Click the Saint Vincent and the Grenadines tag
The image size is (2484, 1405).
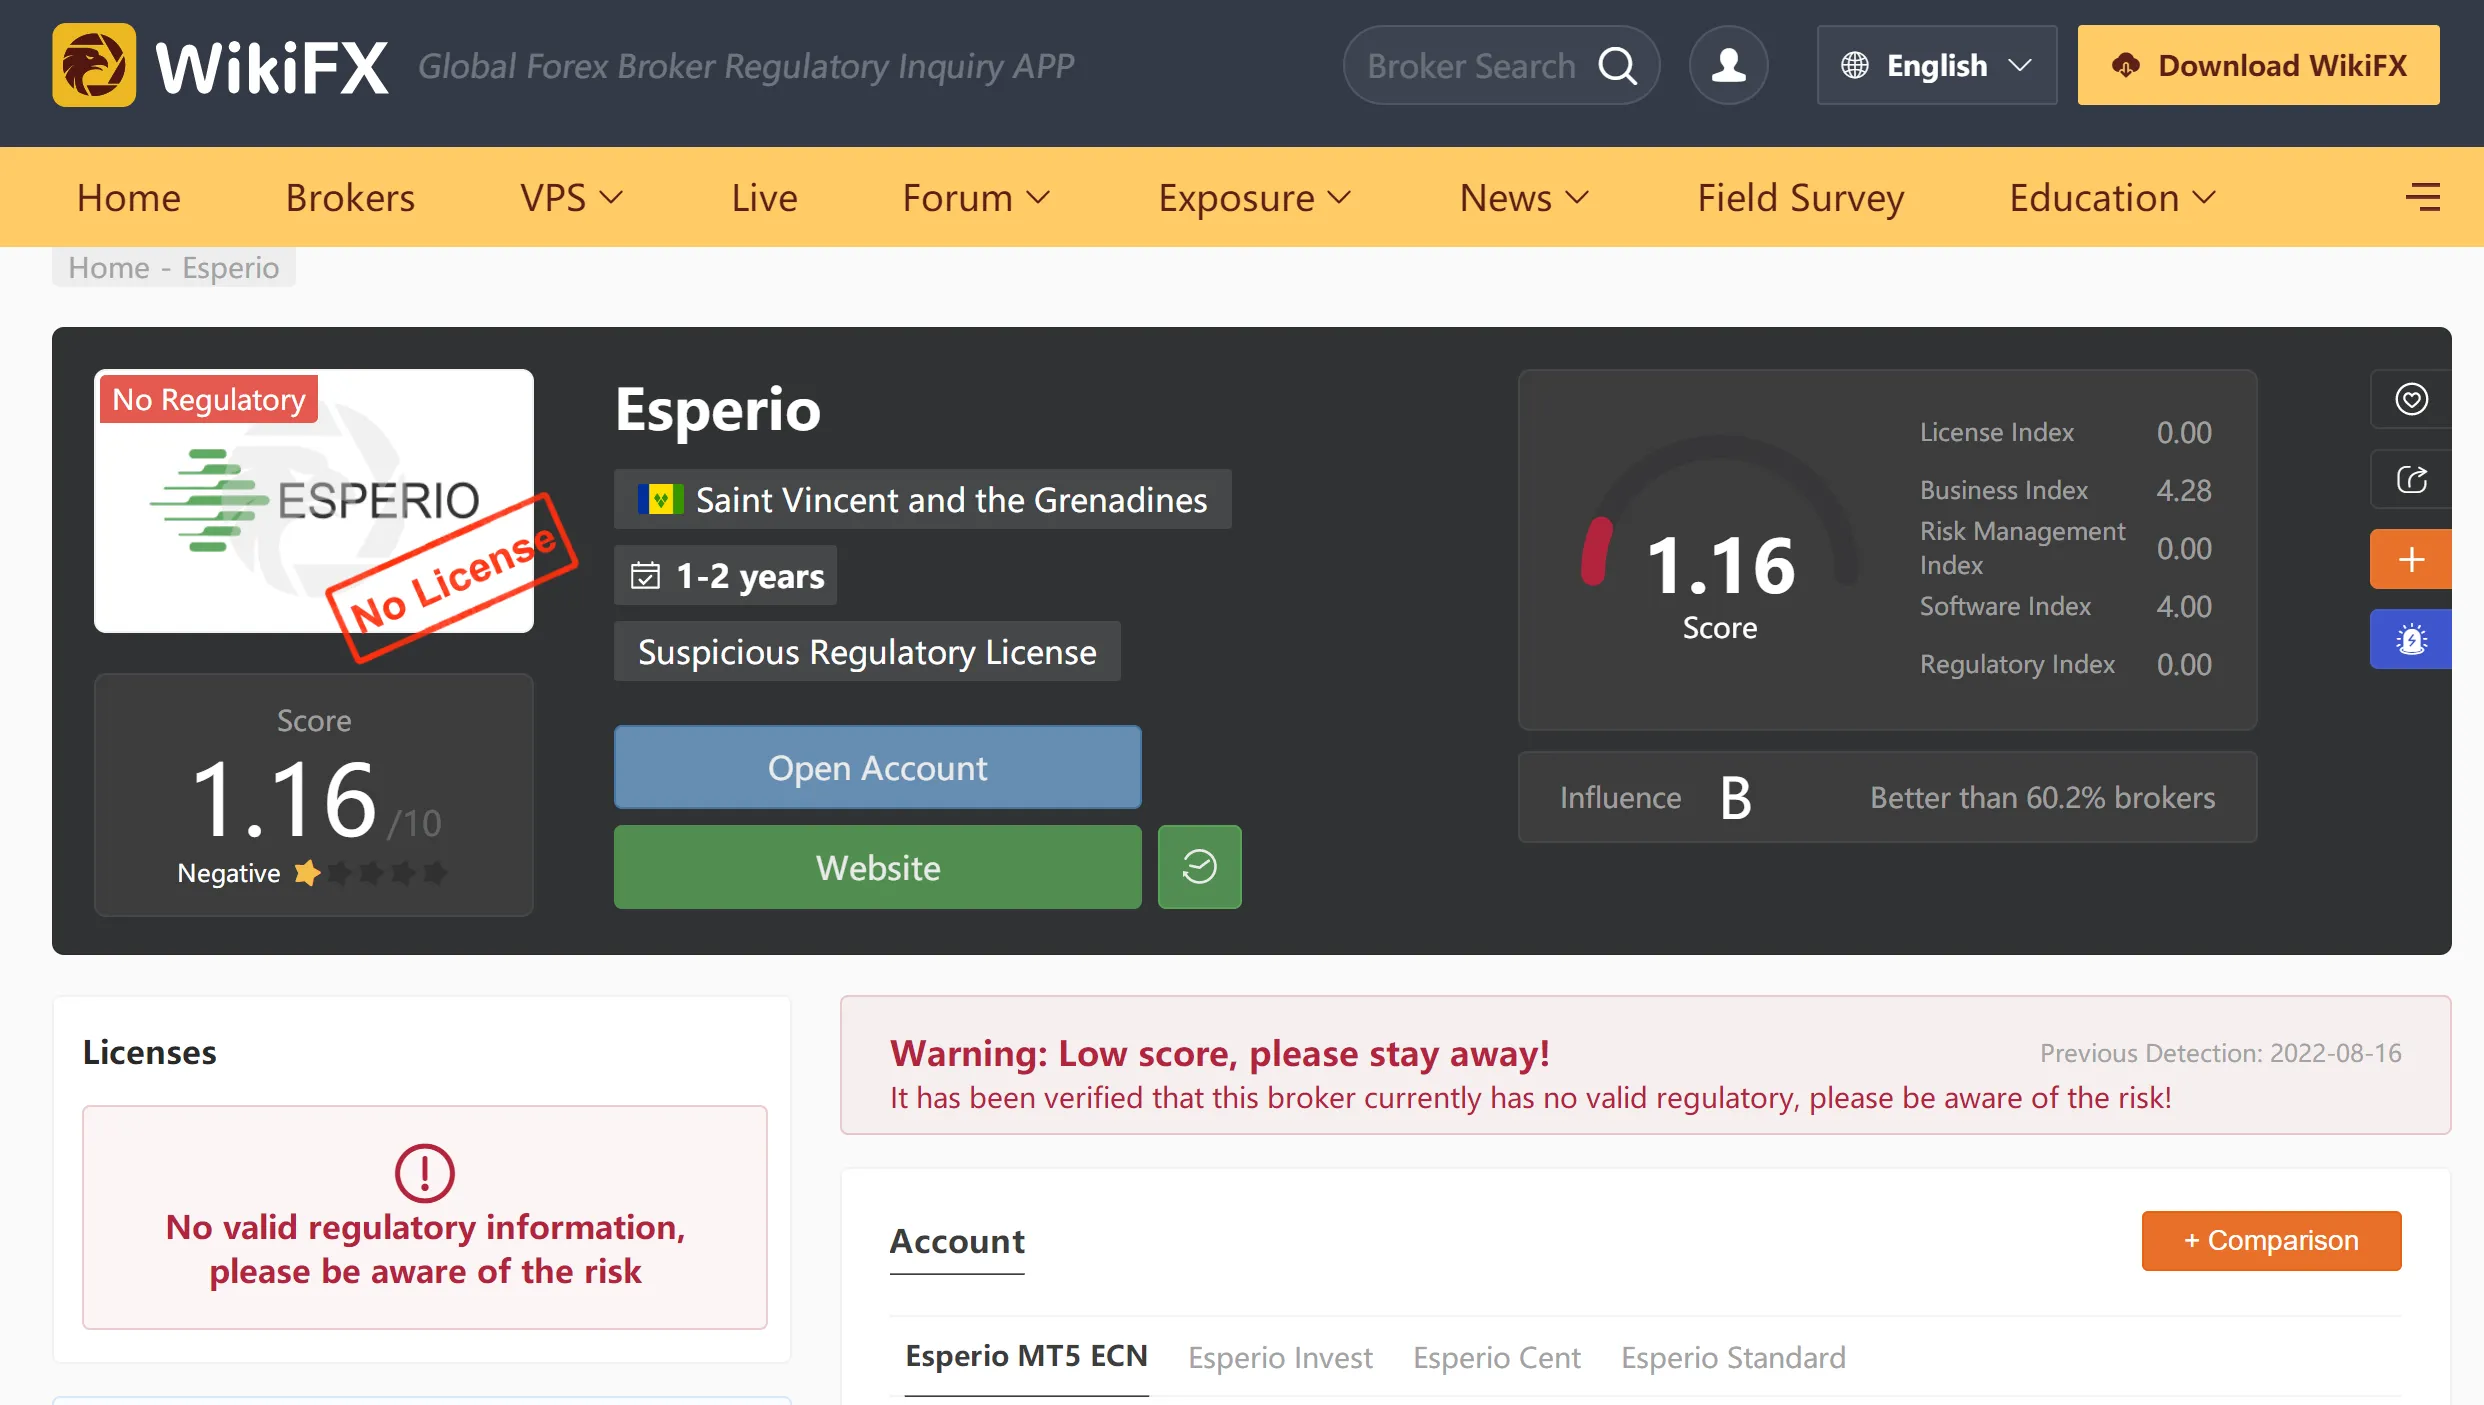922,499
